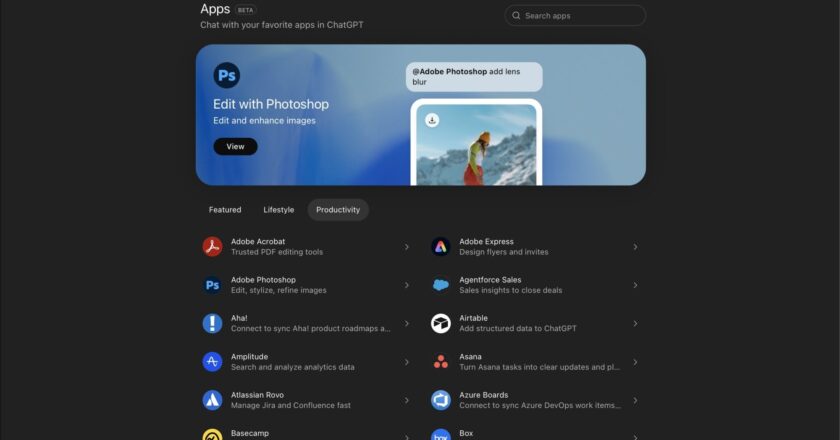Select the Productivity tab
Image resolution: width=840 pixels, height=440 pixels.
[338, 210]
